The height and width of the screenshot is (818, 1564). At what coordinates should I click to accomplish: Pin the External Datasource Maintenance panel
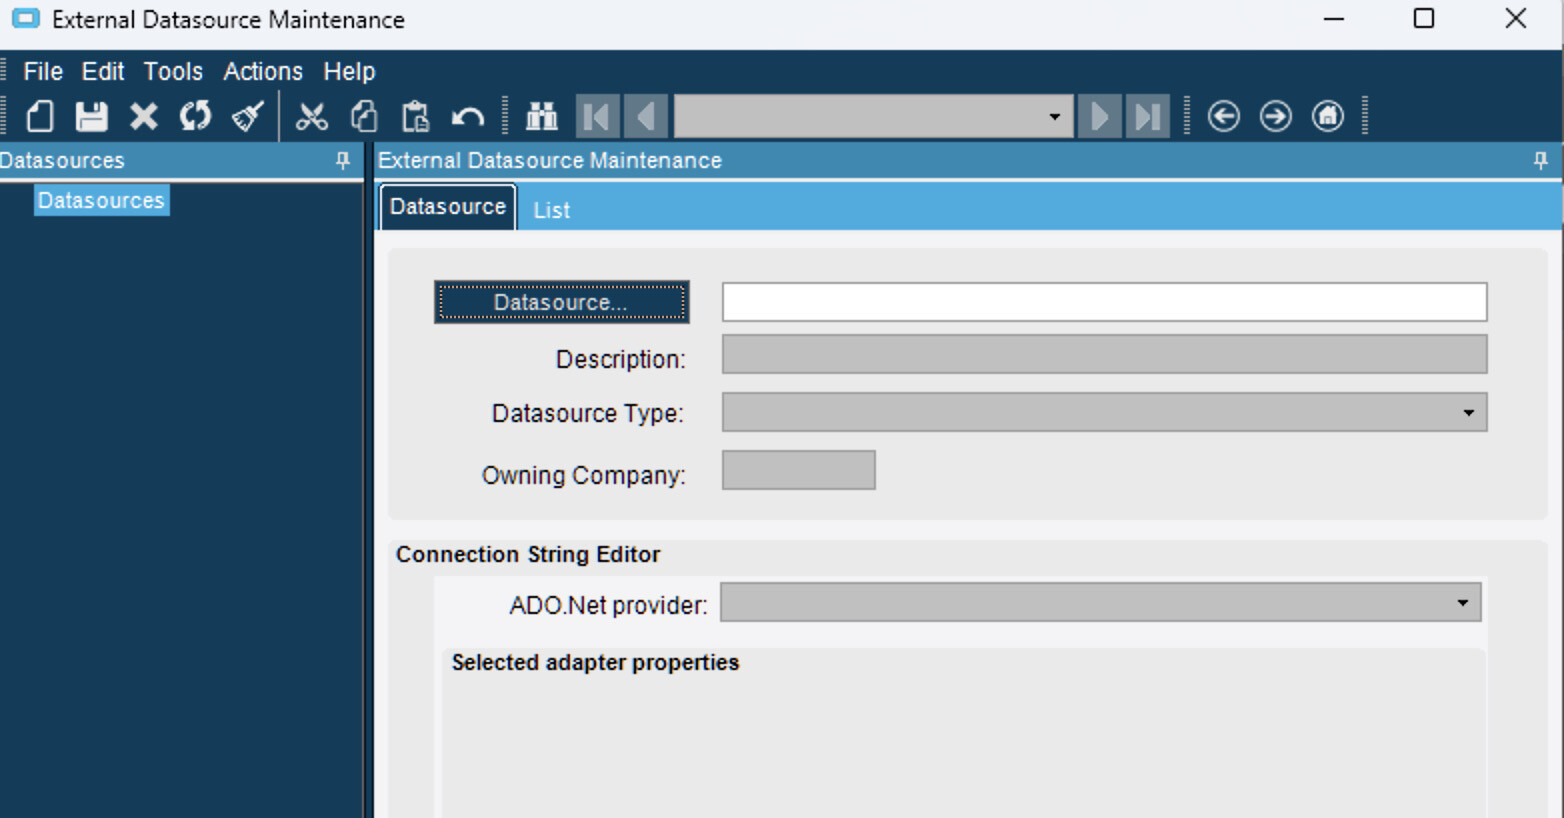coord(1540,160)
